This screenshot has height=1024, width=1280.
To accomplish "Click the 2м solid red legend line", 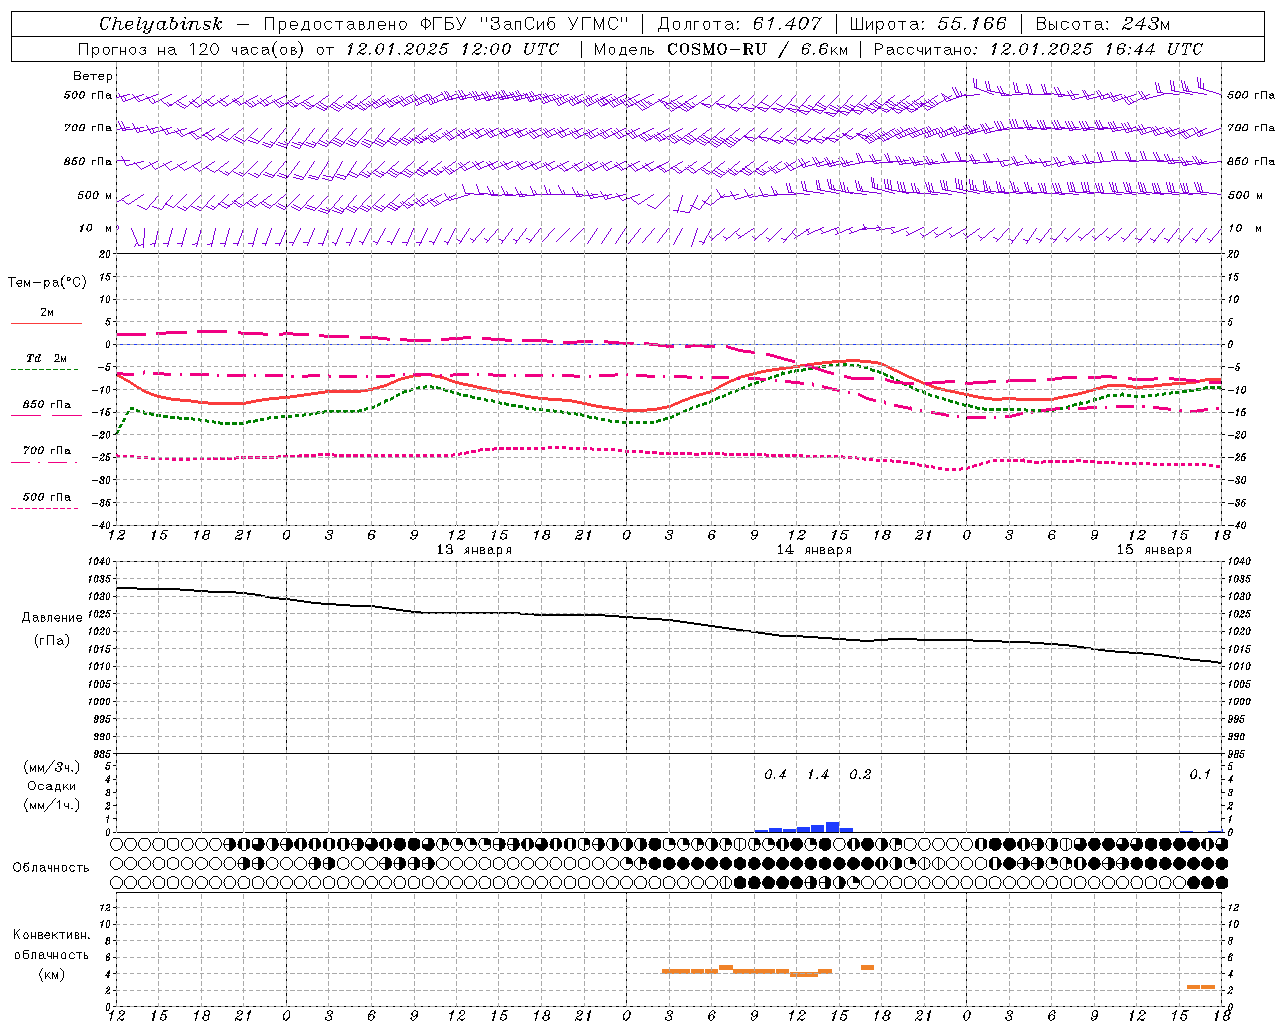I will [x=47, y=323].
